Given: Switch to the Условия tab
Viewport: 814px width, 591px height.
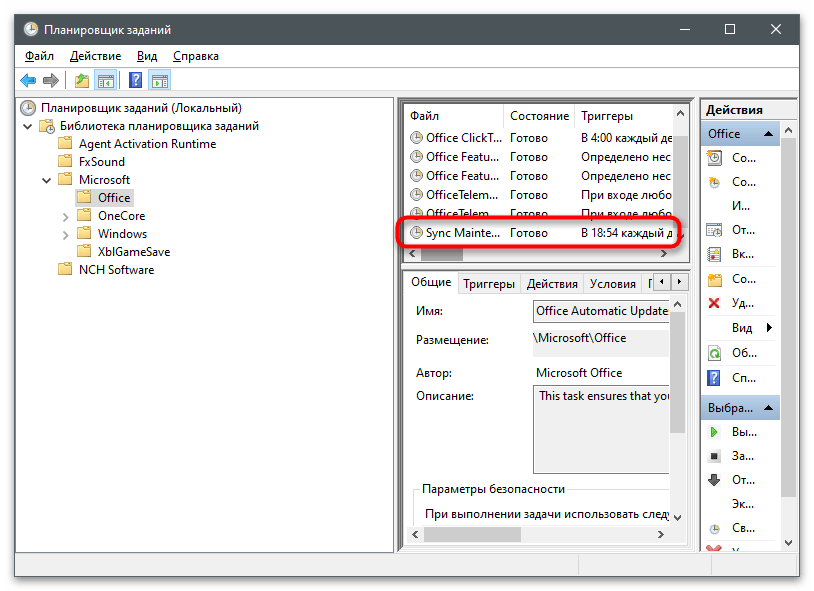Looking at the screenshot, I should 613,284.
